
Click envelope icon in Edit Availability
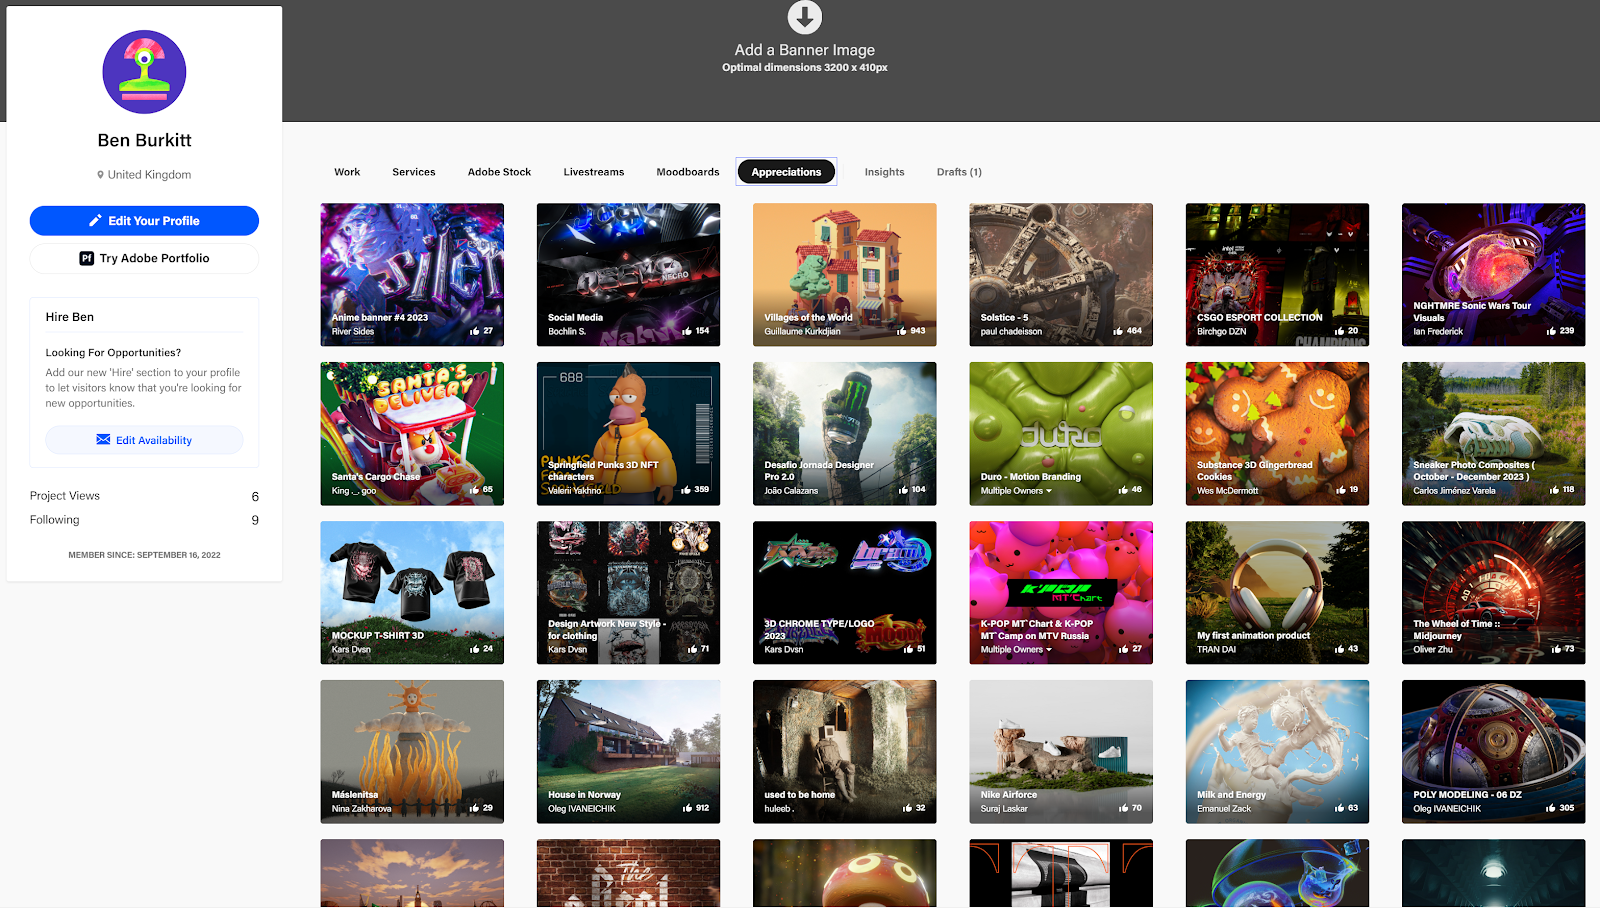(x=103, y=440)
